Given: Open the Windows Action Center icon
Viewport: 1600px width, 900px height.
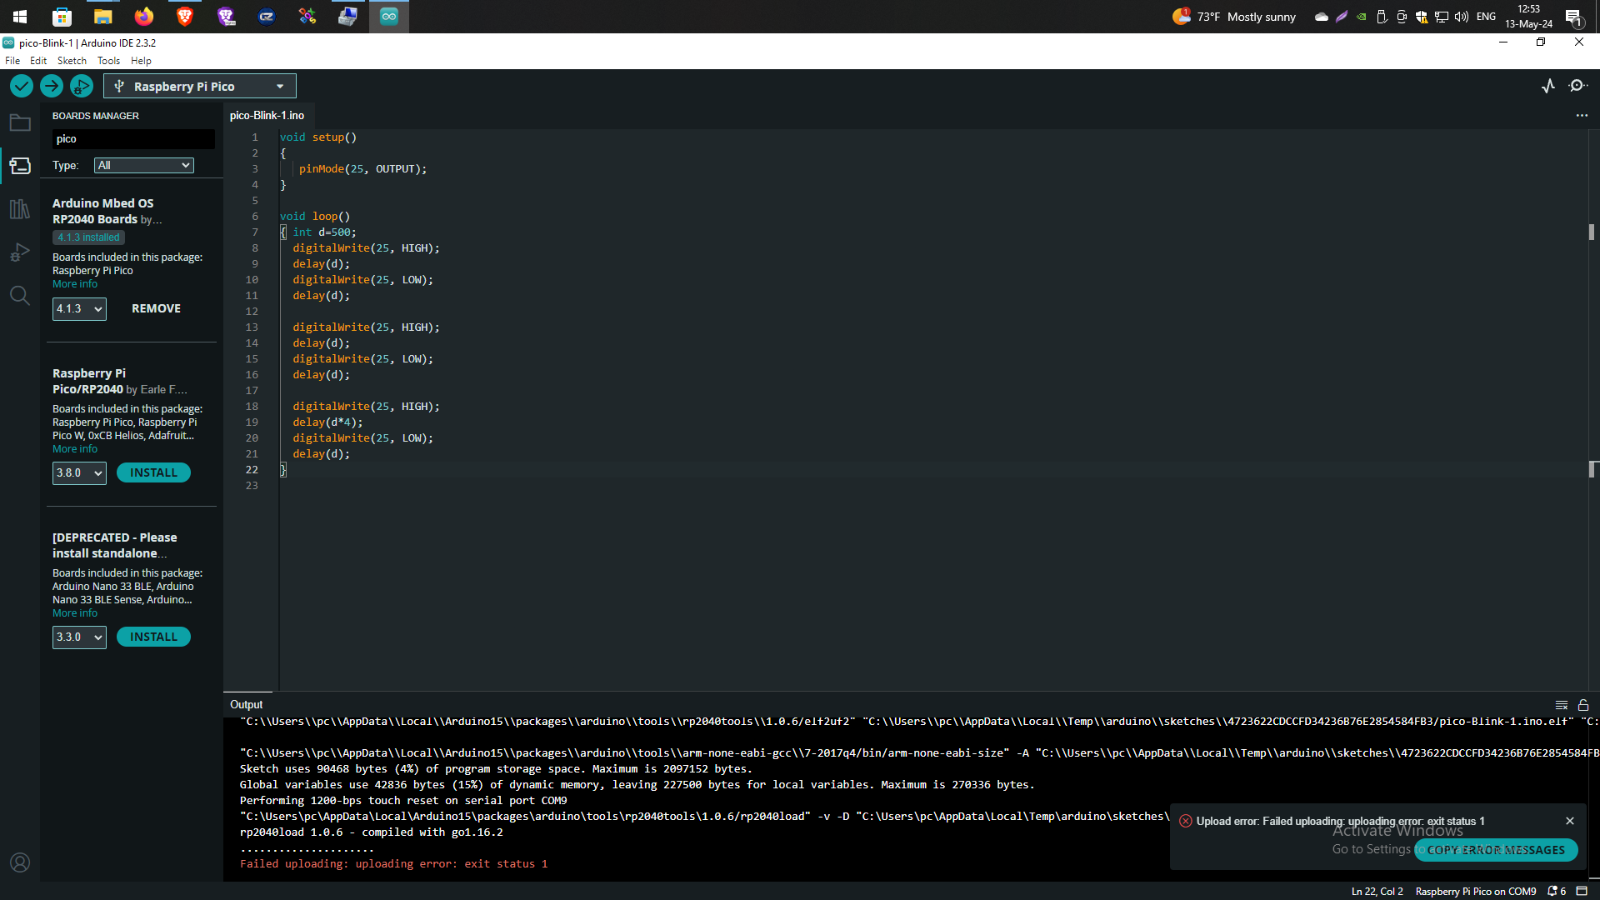Looking at the screenshot, I should coord(1574,16).
